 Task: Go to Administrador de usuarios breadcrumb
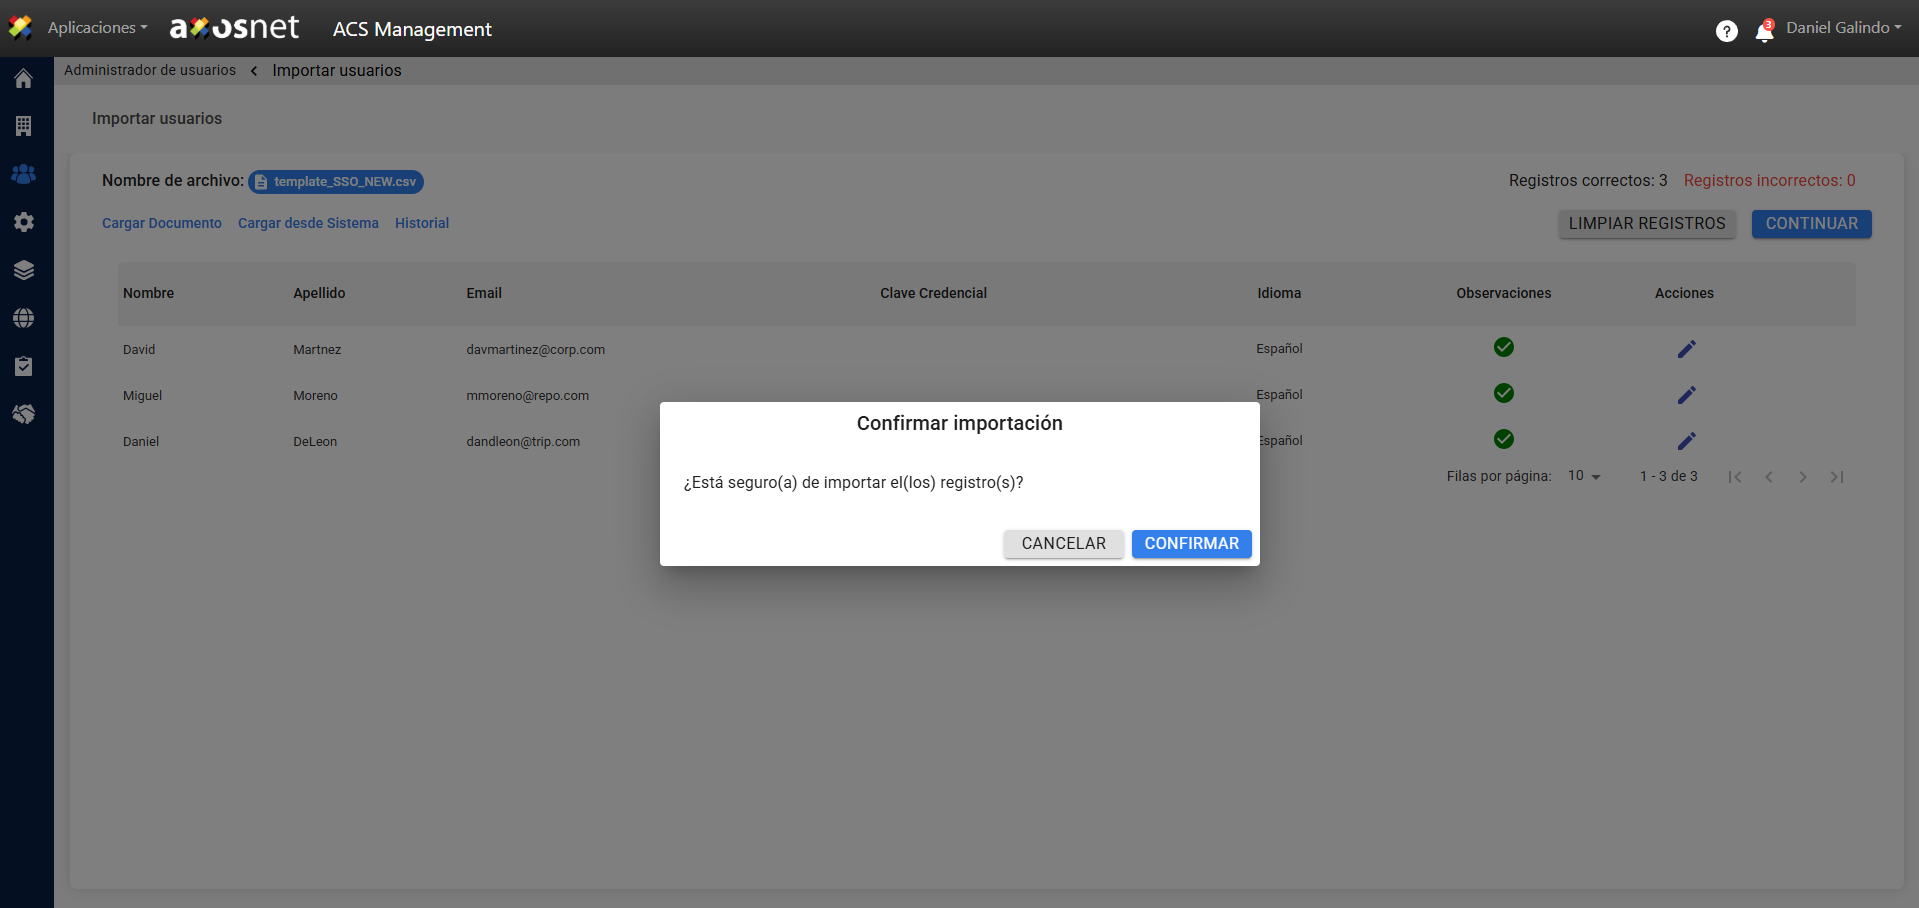pos(150,70)
